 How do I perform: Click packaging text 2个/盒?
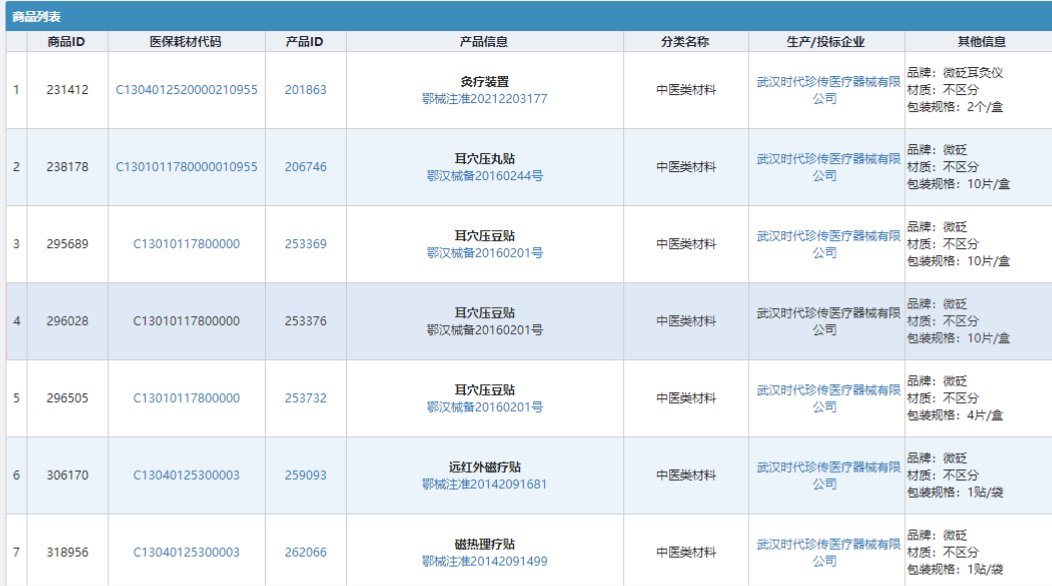pyautogui.click(x=985, y=107)
